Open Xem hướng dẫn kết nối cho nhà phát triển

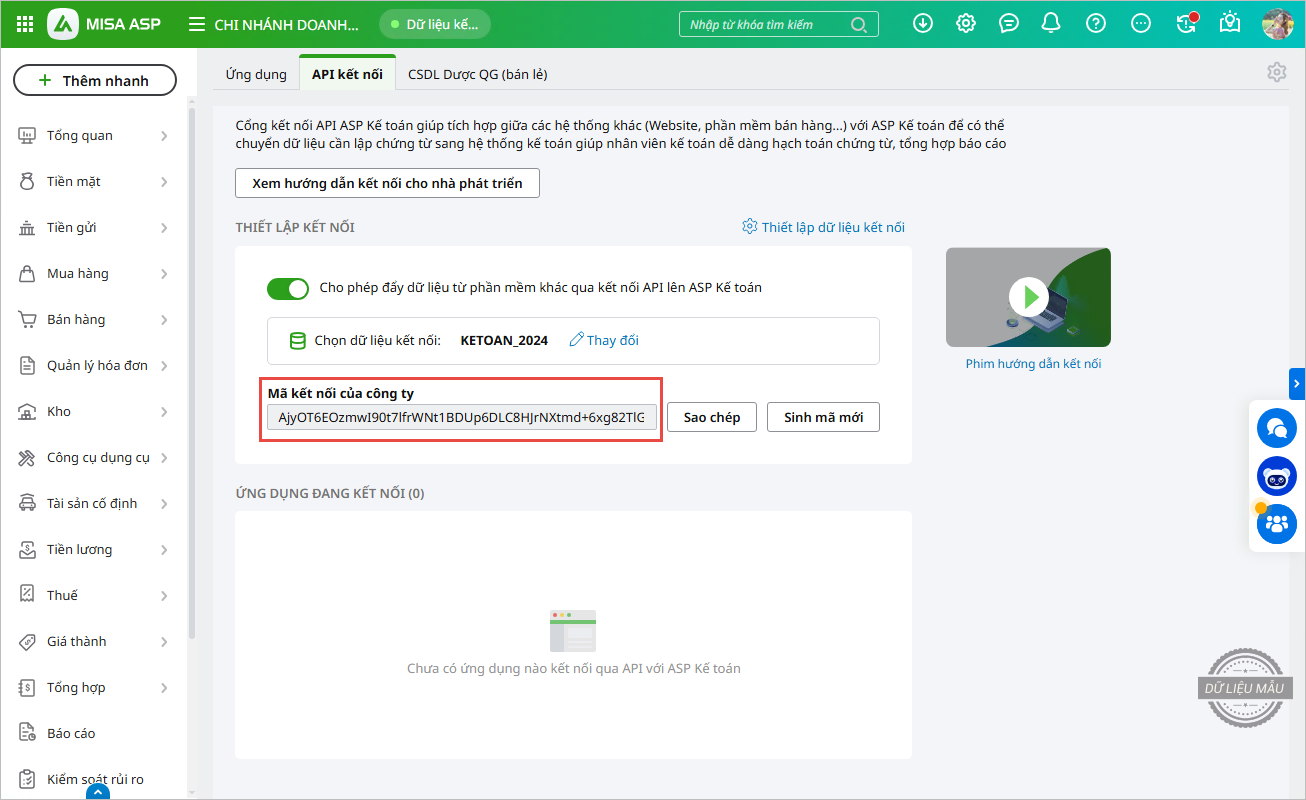click(x=387, y=183)
